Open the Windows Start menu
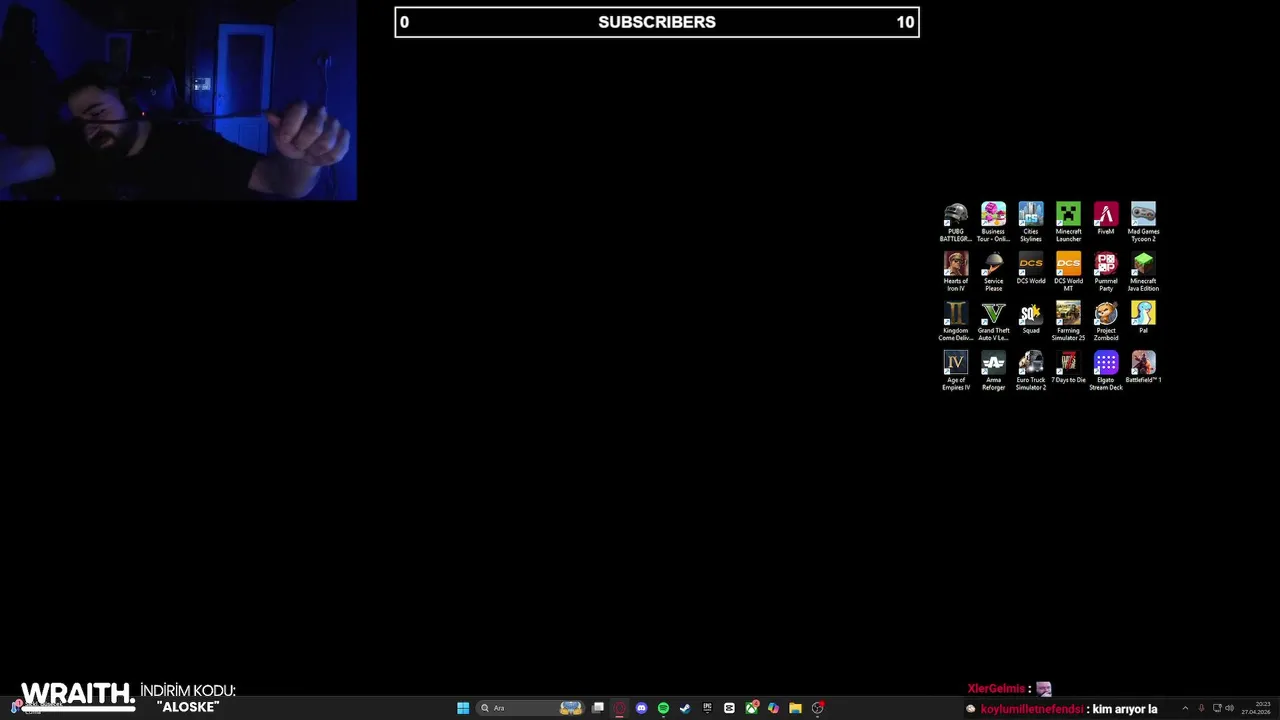 [x=463, y=708]
